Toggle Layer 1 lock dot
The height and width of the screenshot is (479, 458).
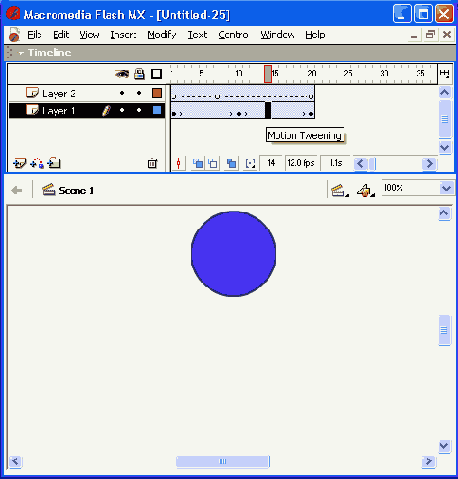[139, 110]
